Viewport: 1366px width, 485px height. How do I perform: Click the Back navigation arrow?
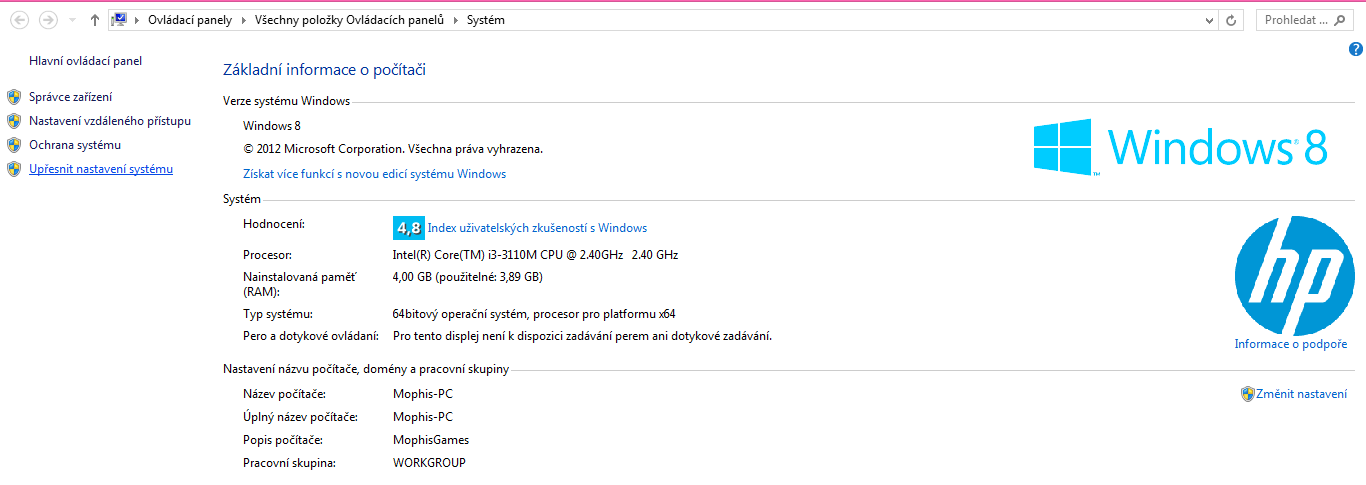(20, 20)
